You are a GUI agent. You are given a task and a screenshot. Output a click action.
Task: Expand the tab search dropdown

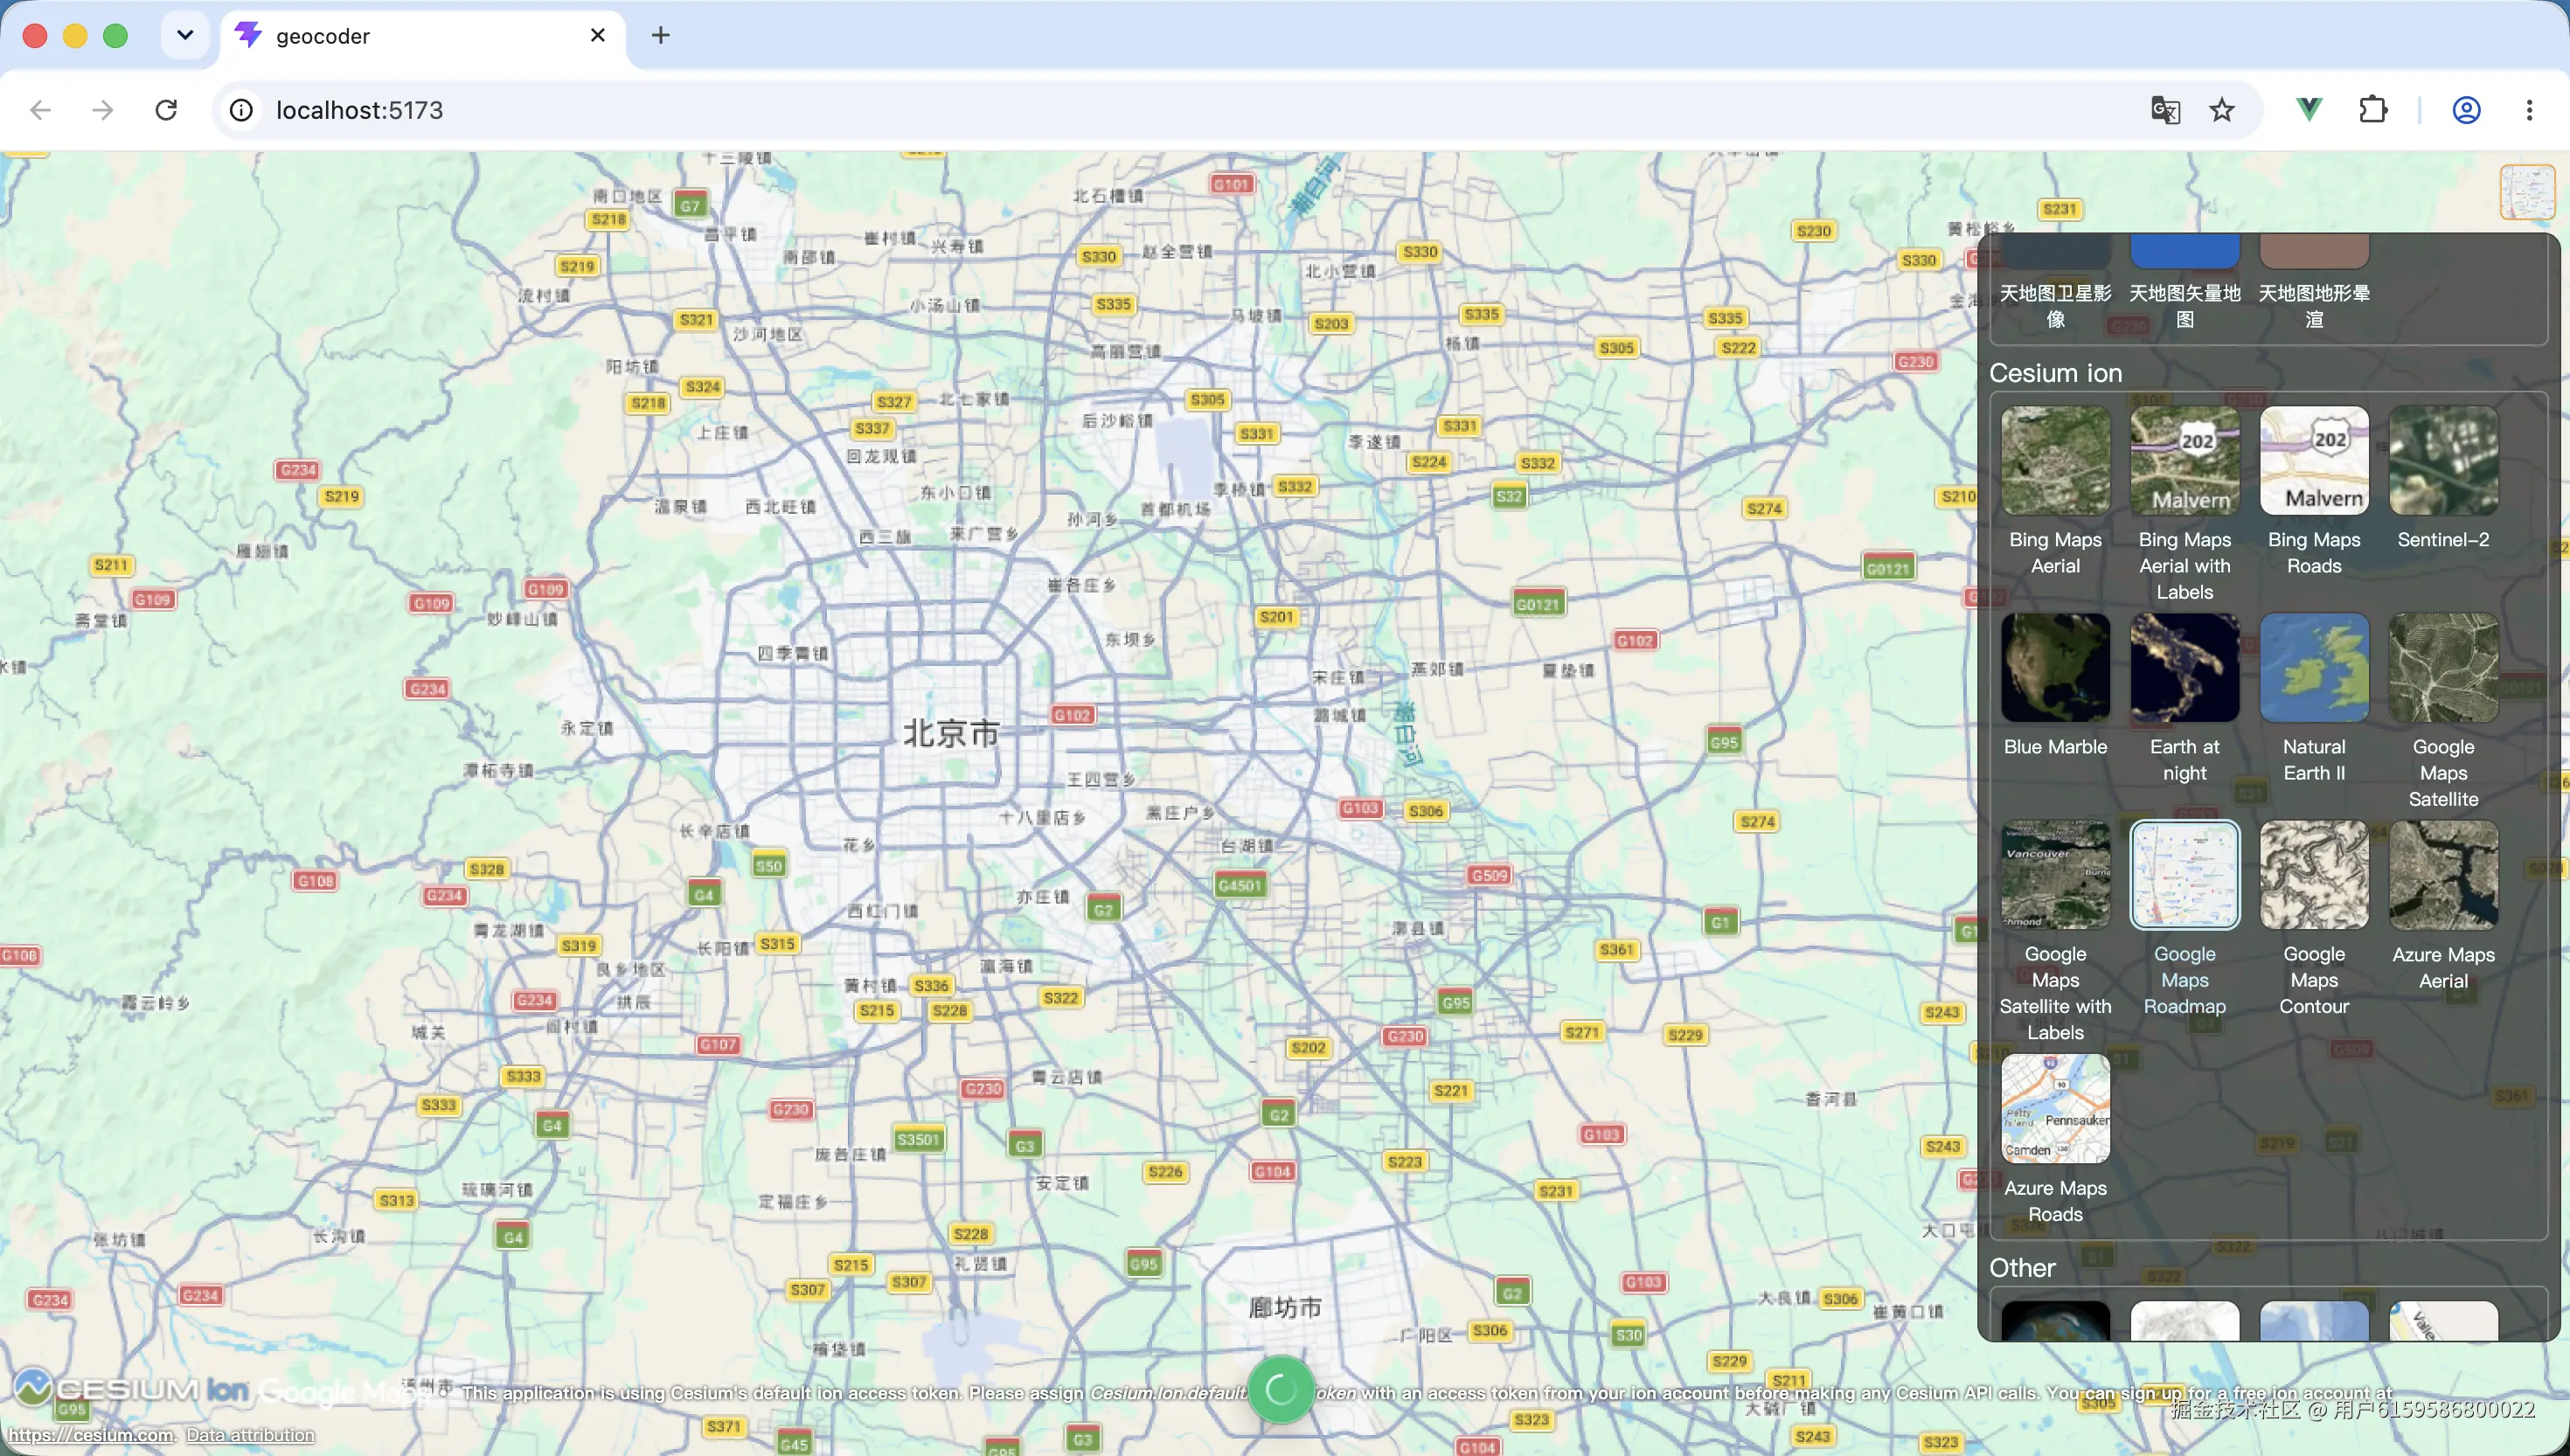185,36
